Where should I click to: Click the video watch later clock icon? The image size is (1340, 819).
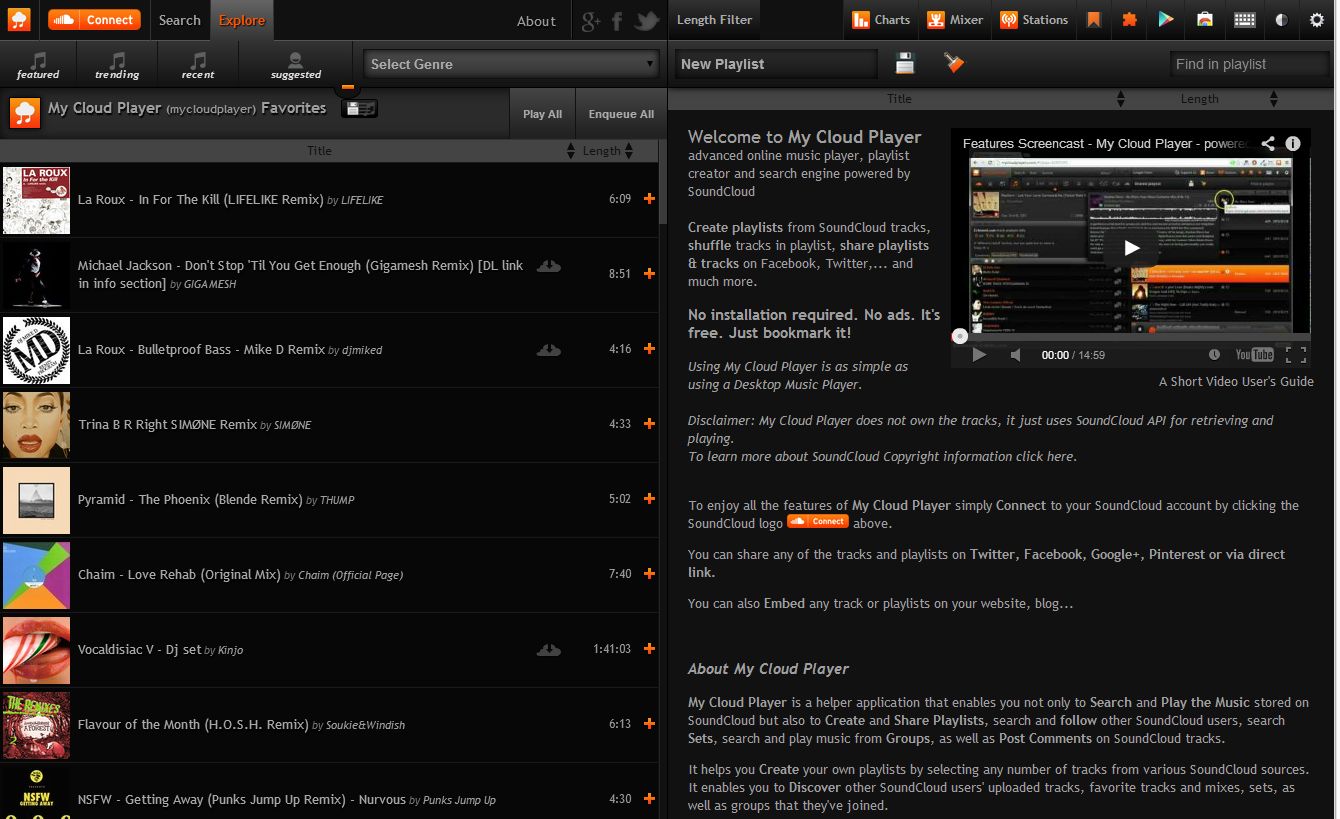1214,355
